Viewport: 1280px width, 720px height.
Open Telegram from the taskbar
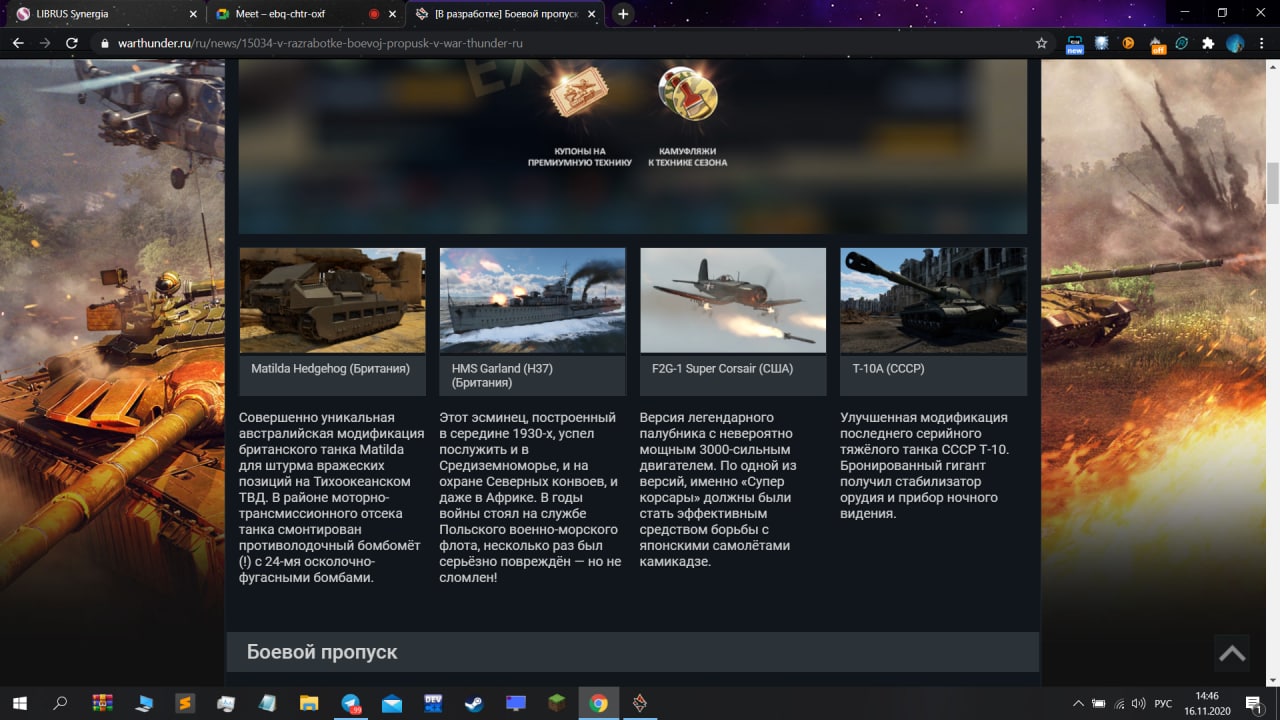coord(351,703)
